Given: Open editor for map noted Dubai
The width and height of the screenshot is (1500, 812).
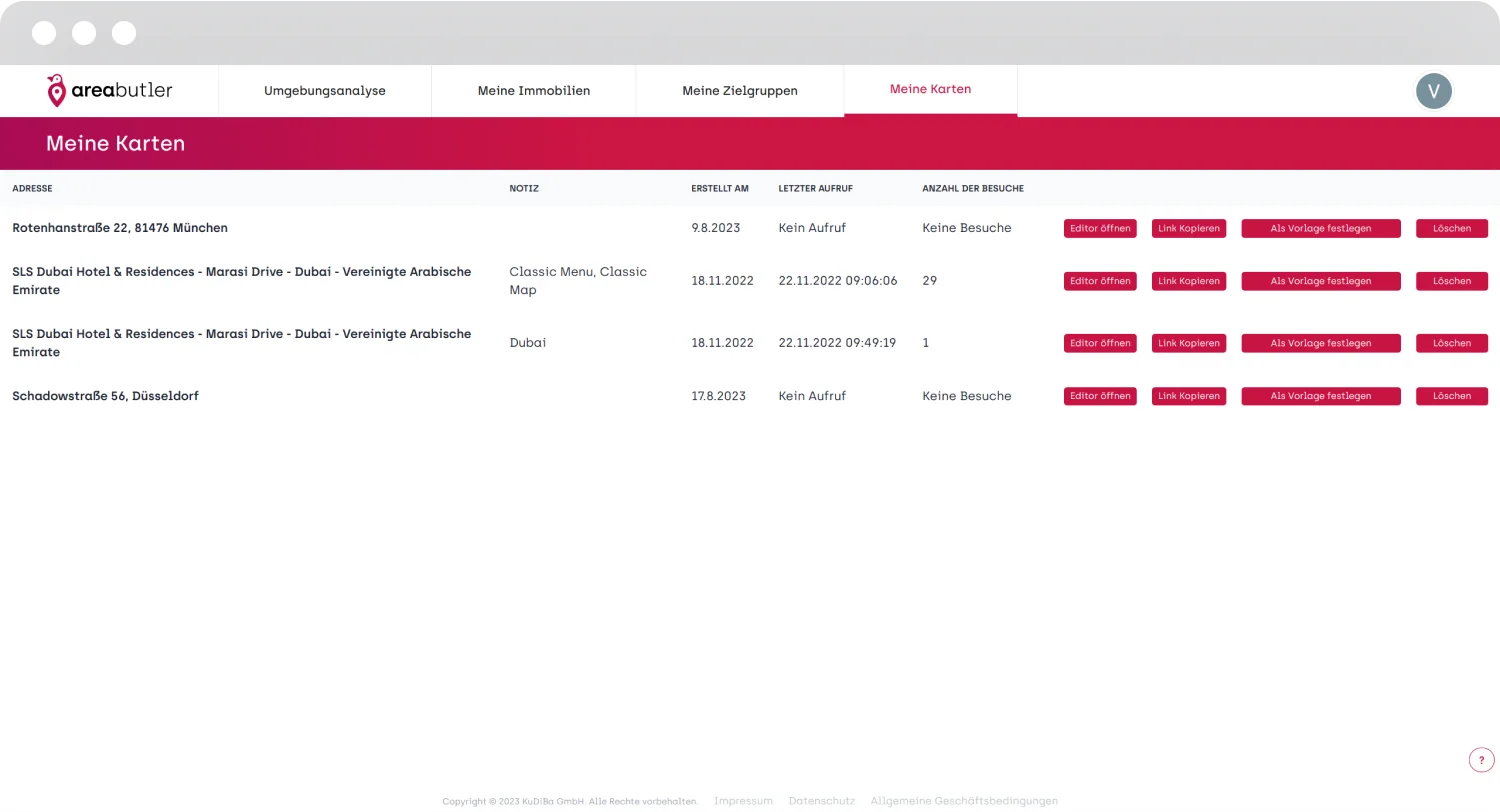Looking at the screenshot, I should [1100, 343].
